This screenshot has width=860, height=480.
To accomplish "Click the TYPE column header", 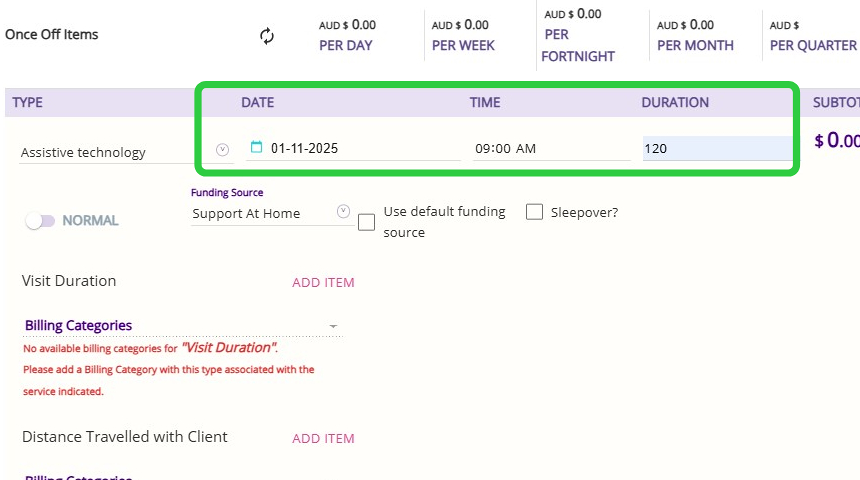I will pos(27,102).
